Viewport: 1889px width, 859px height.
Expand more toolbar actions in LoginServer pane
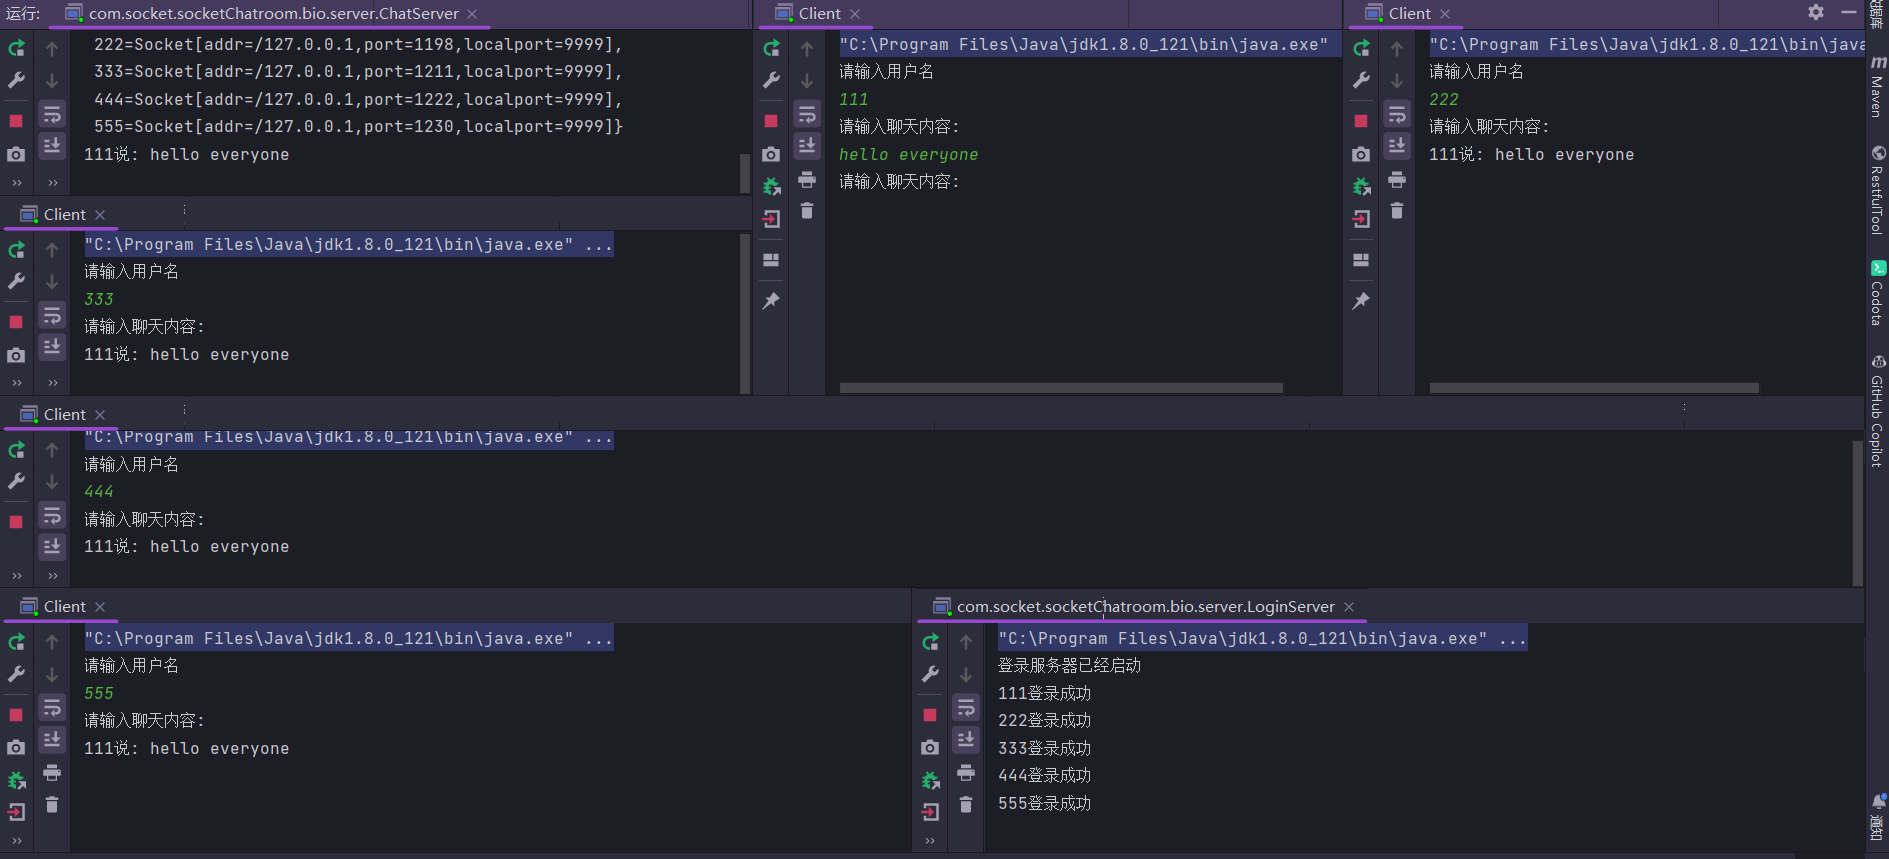930,841
